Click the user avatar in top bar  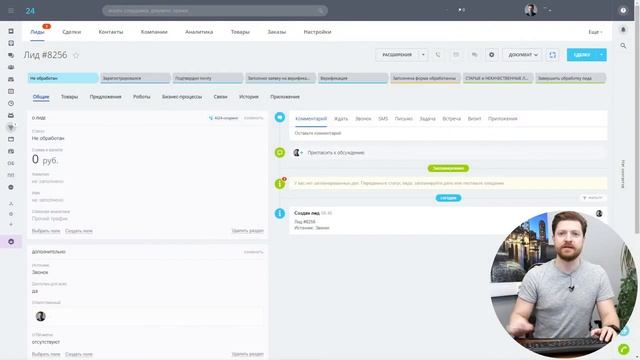tap(531, 10)
